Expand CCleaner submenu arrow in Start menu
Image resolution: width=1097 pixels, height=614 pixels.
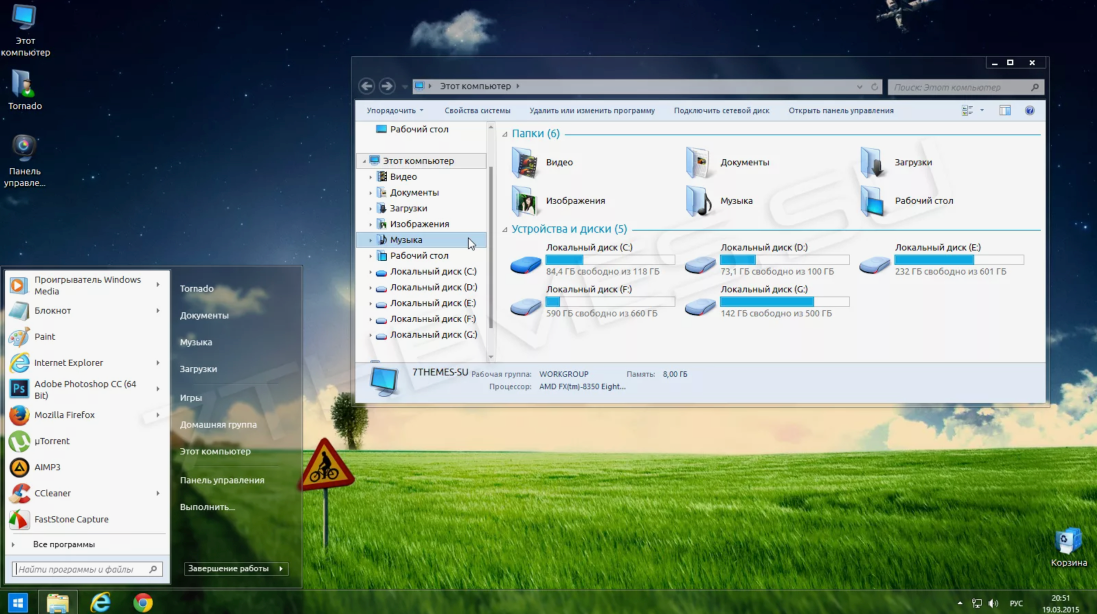pos(158,493)
